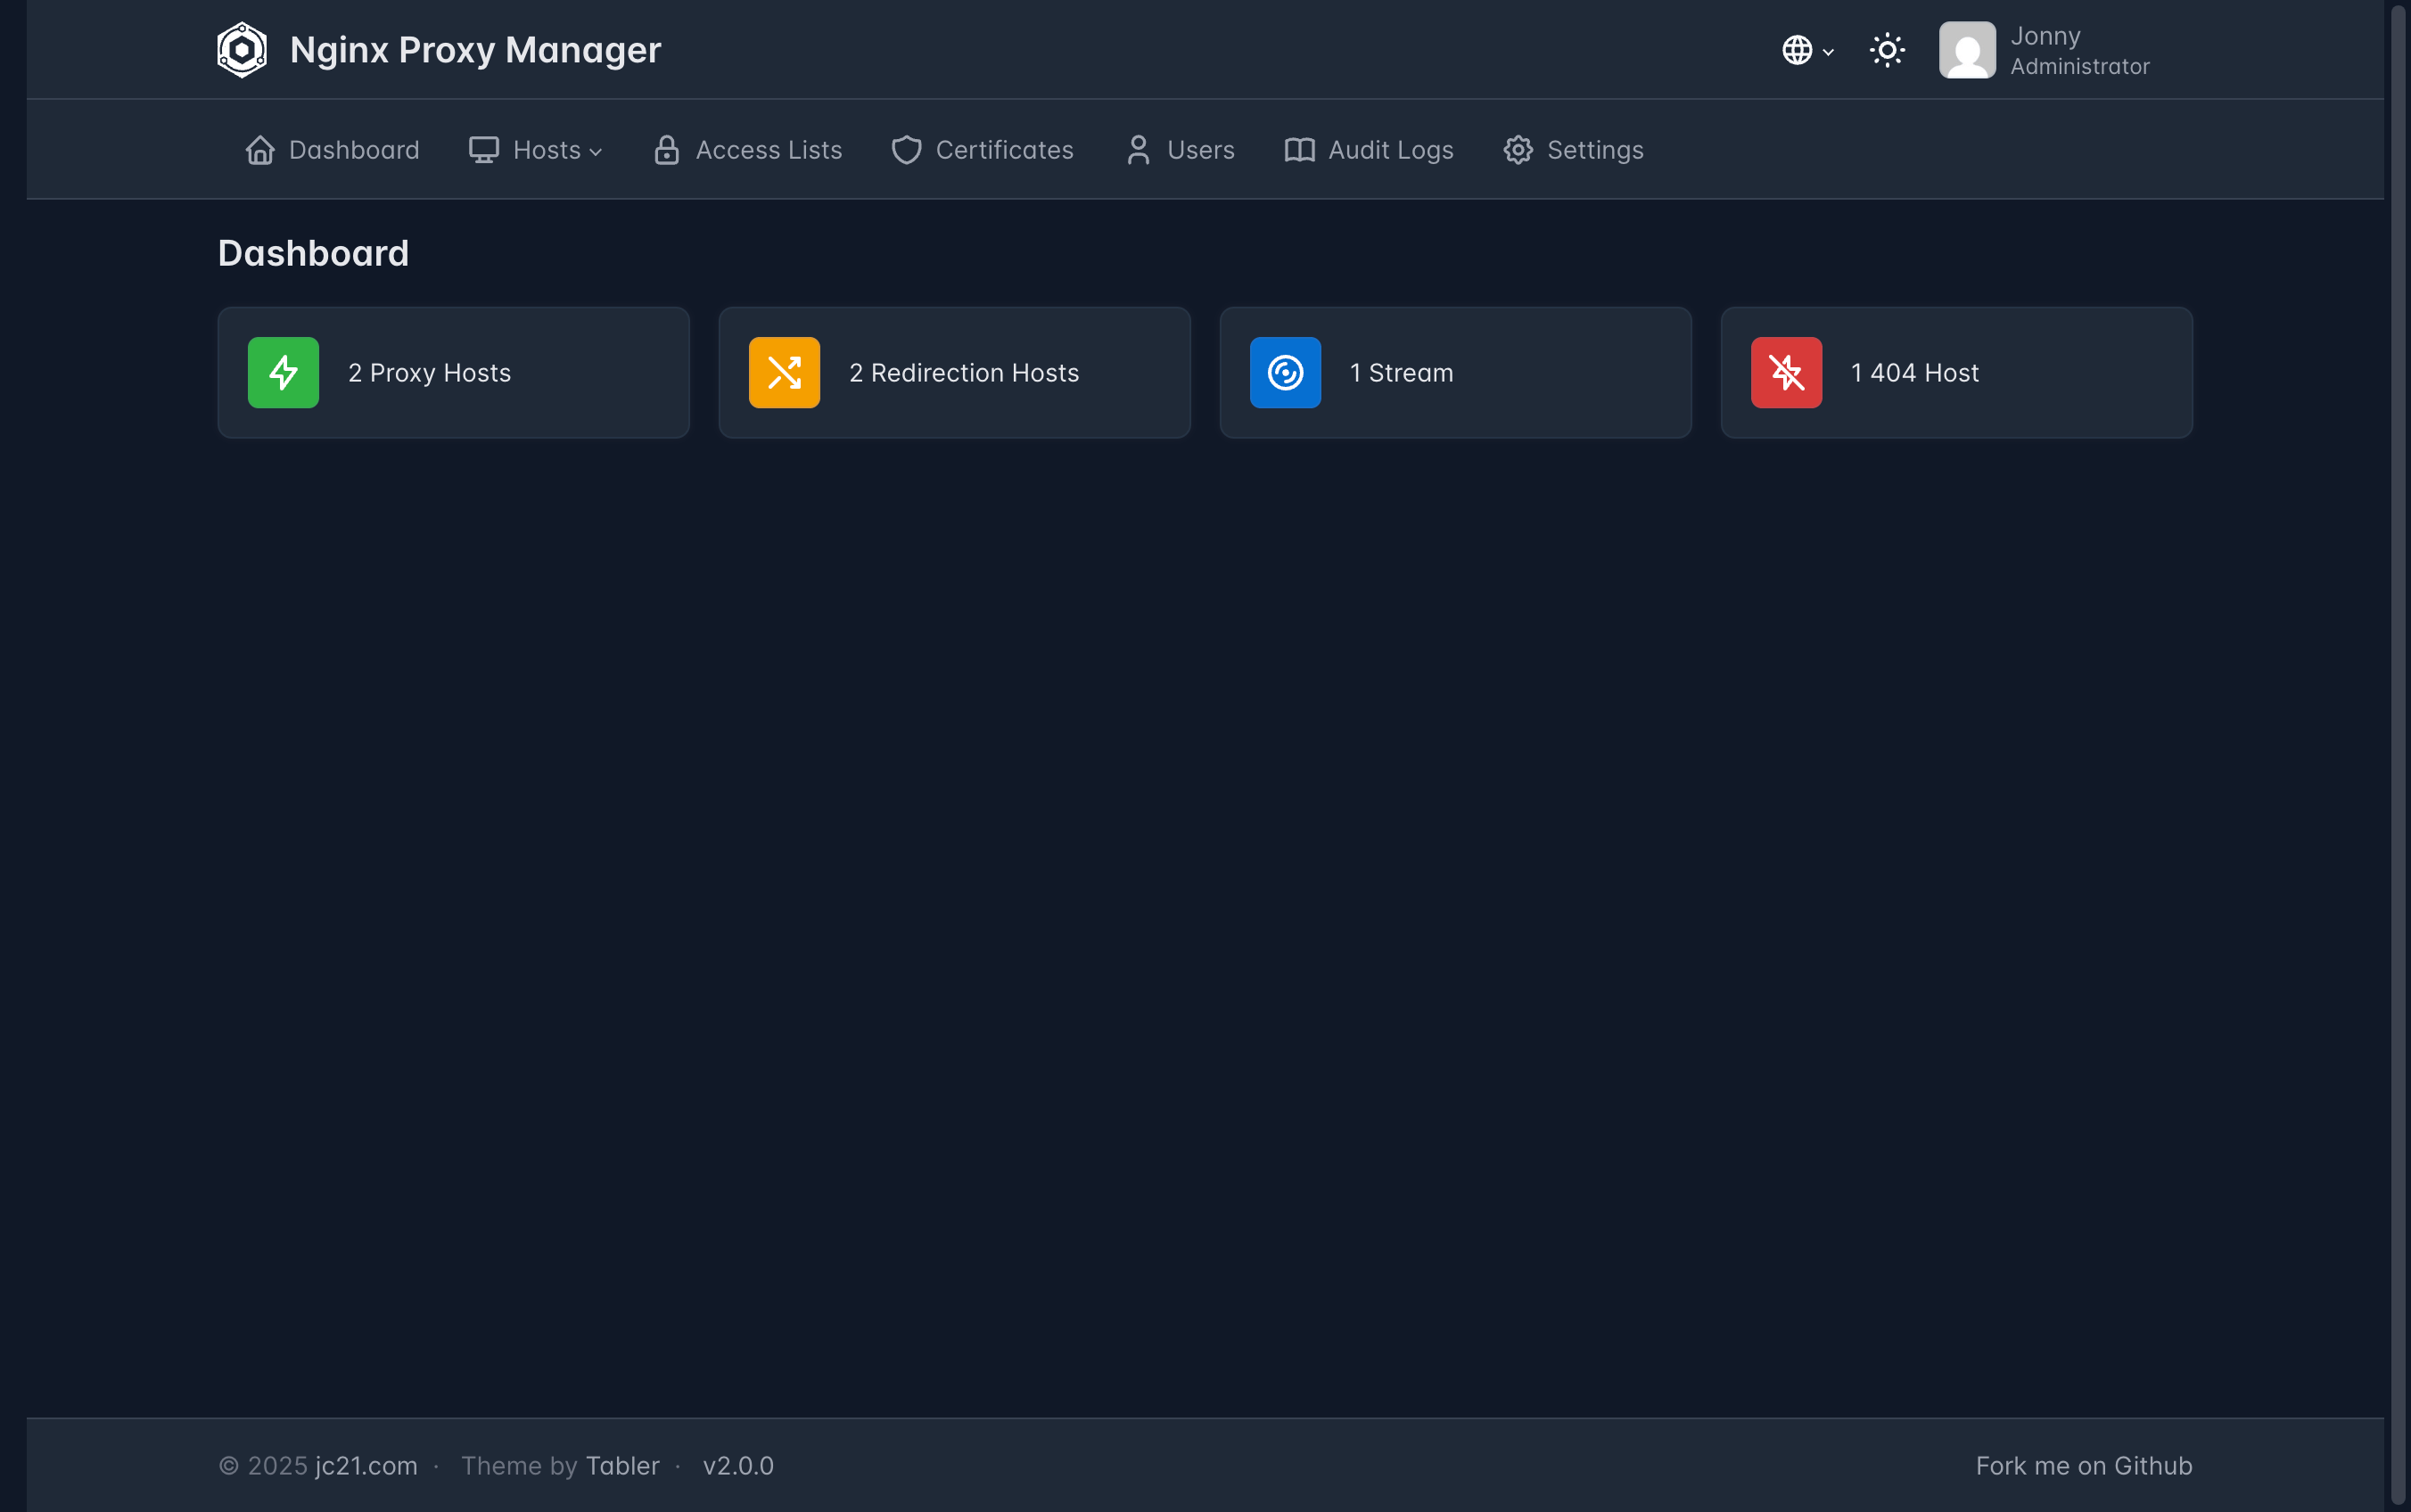This screenshot has height=1512, width=2411.
Task: Click the red 404 Host icon
Action: click(x=1786, y=373)
